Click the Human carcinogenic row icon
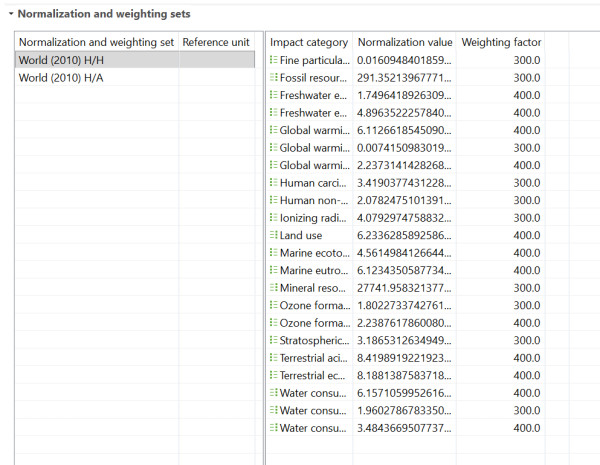The width and height of the screenshot is (600, 465). pyautogui.click(x=273, y=182)
